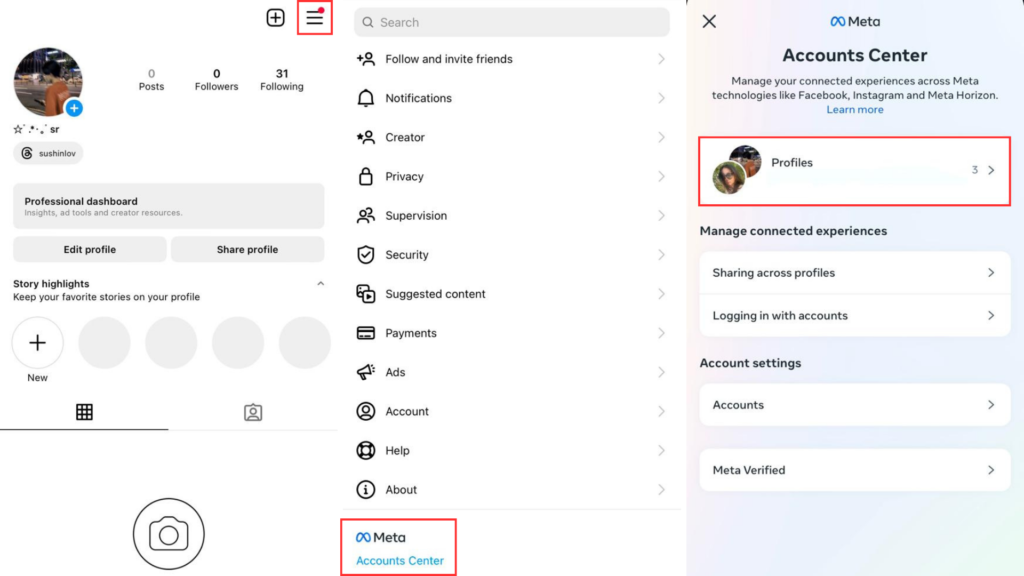Tap the camera icon in empty posts area
Screen dimensions: 1024x576
tap(168, 535)
